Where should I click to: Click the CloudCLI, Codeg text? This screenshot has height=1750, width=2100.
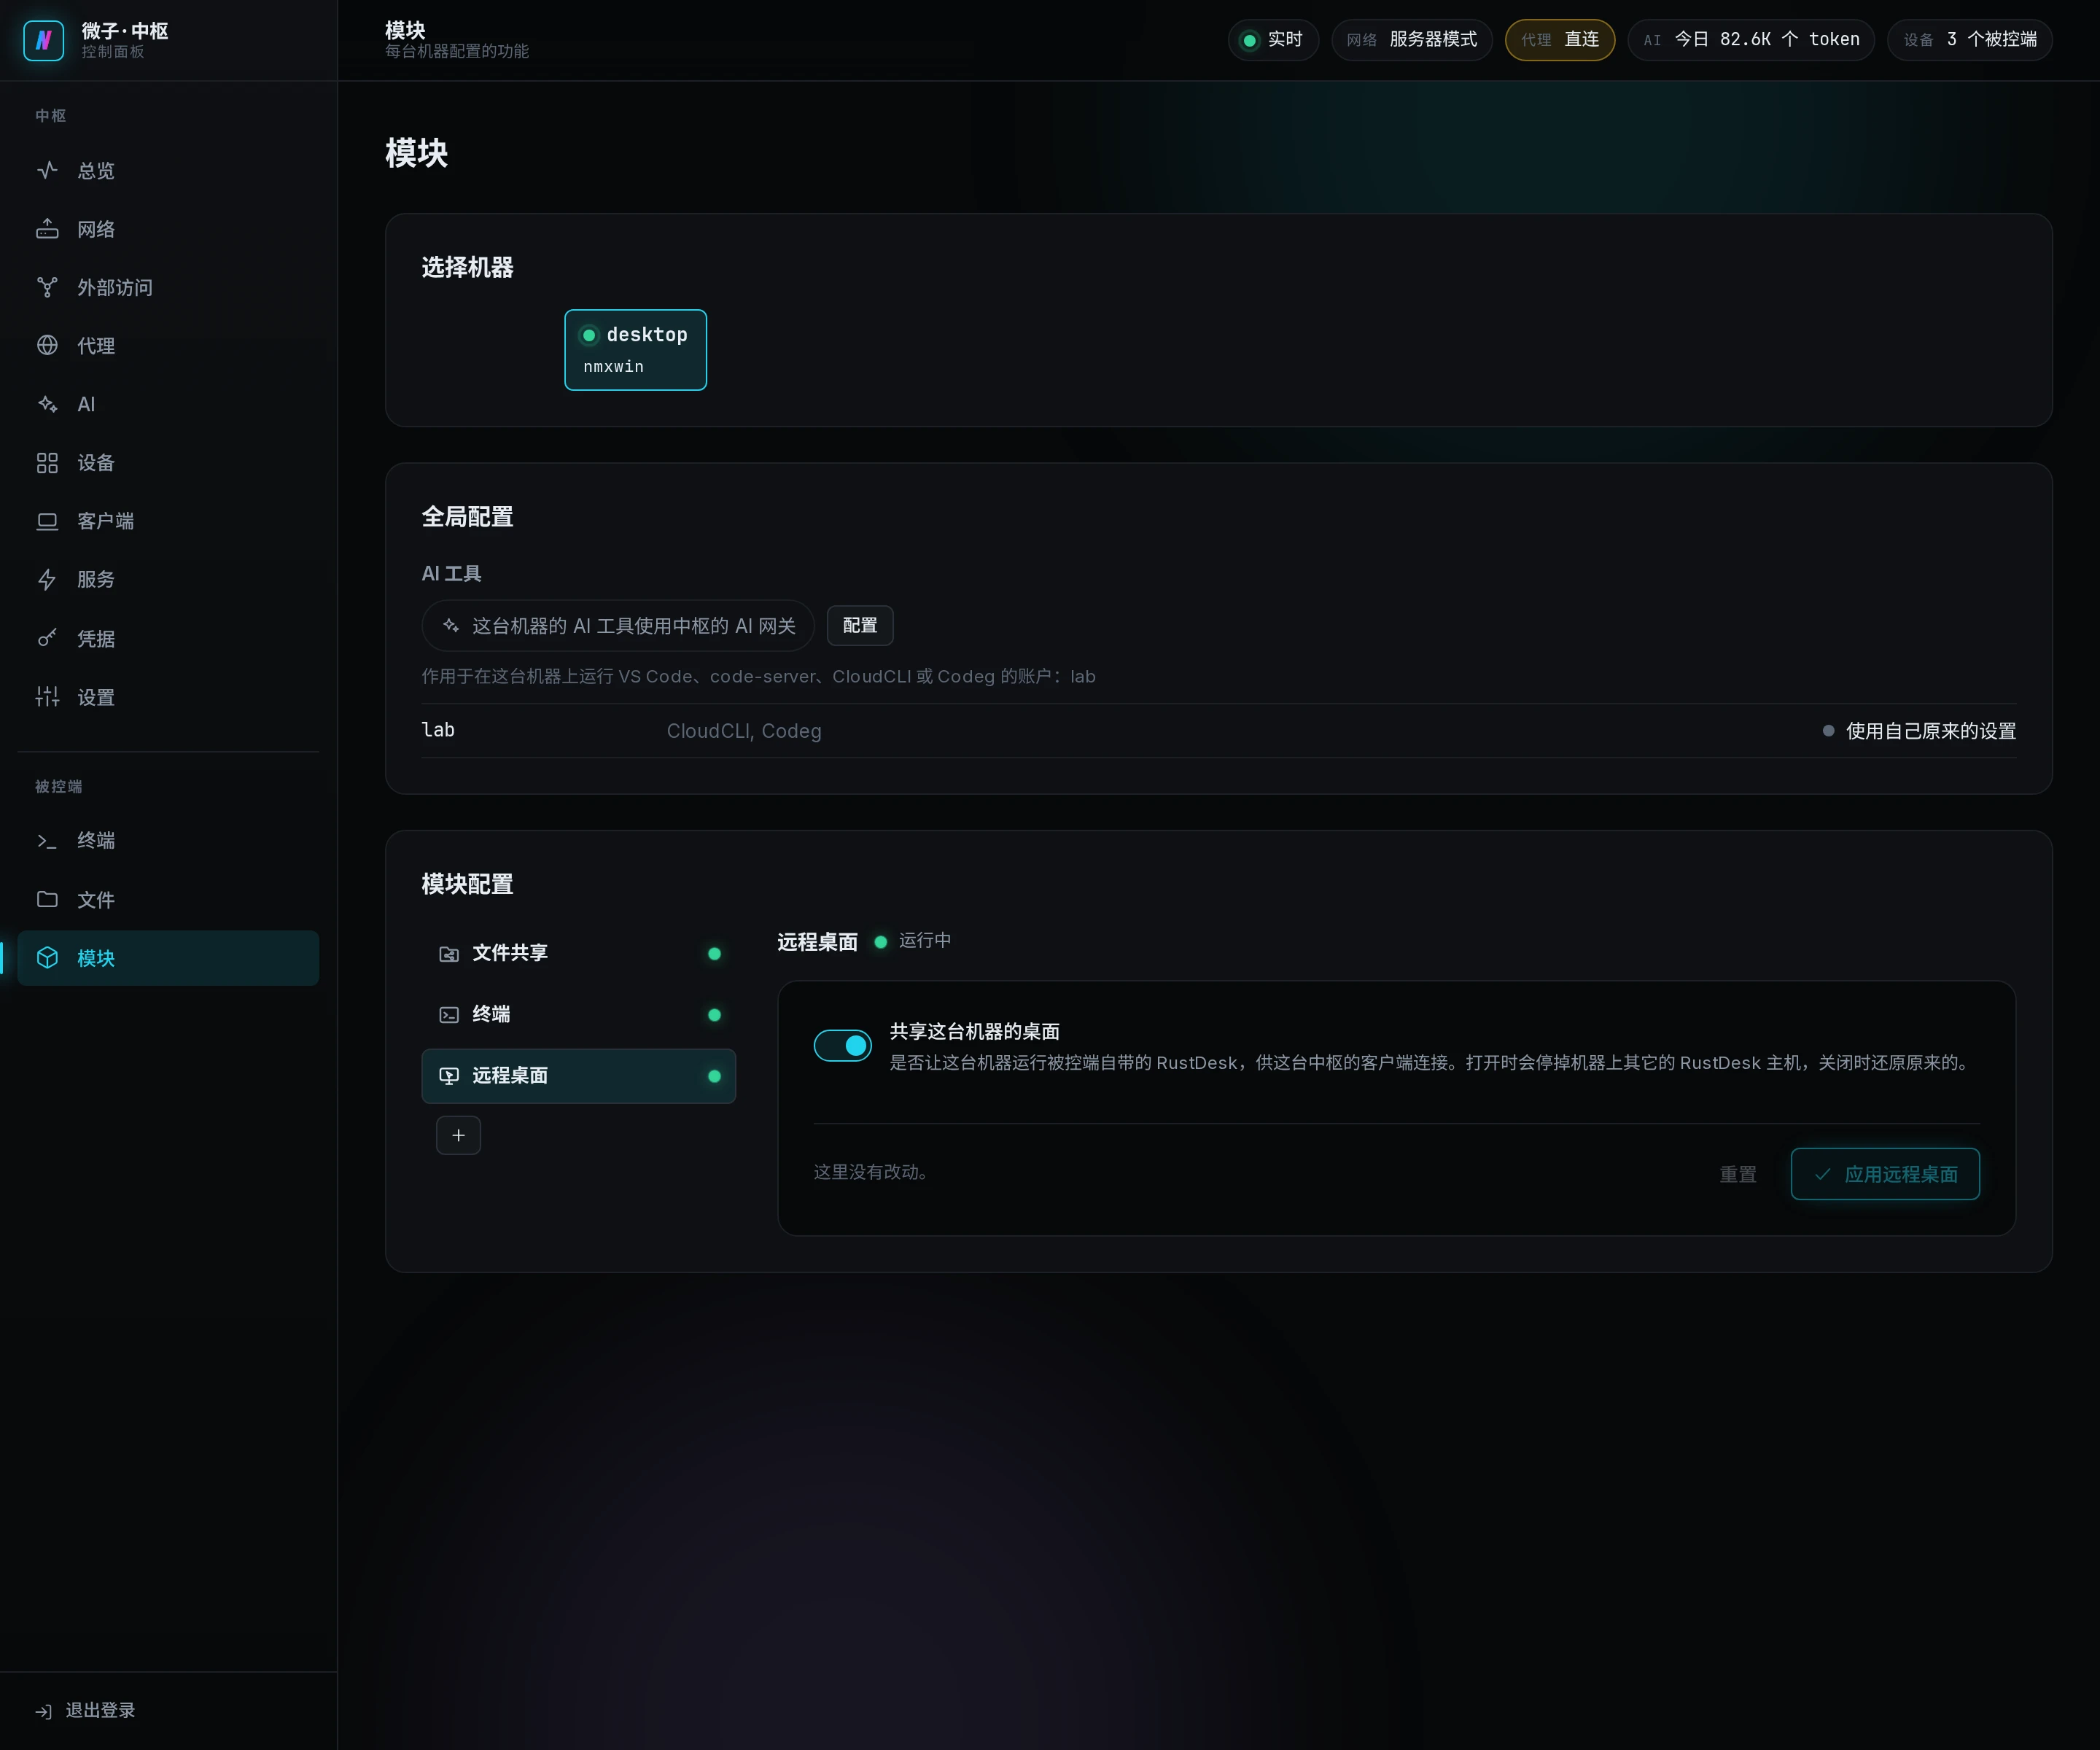[744, 731]
